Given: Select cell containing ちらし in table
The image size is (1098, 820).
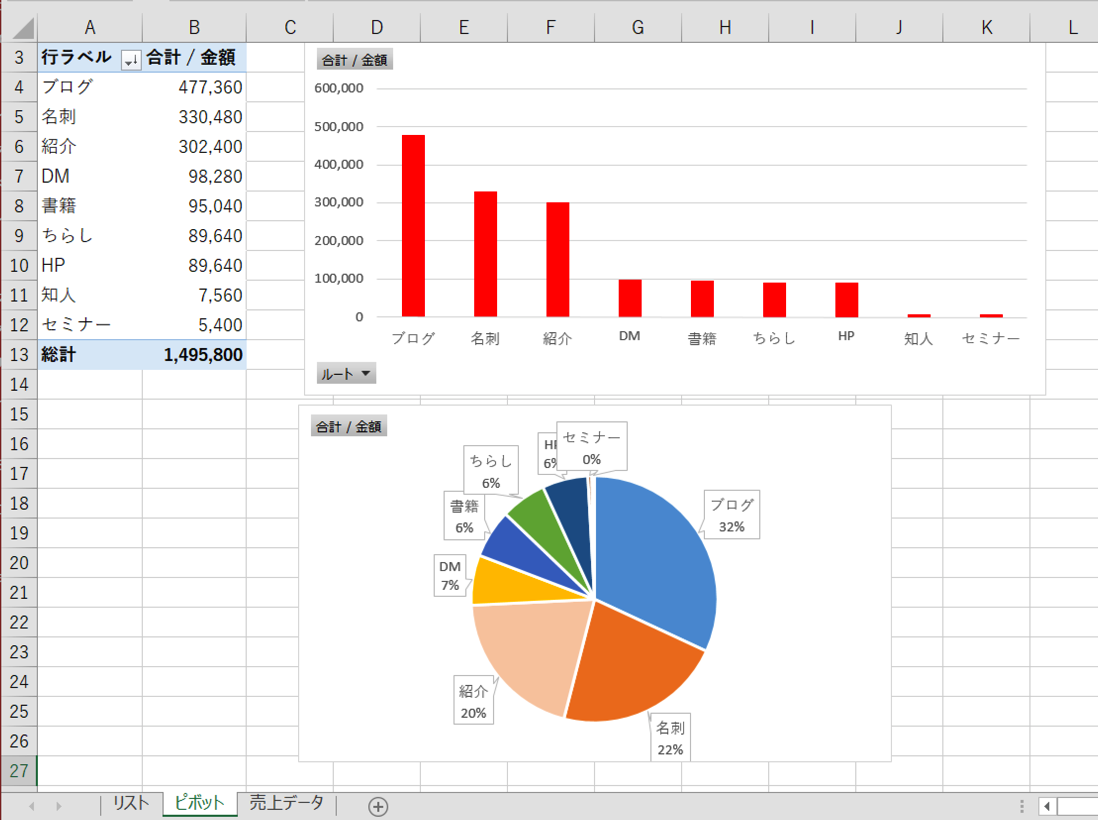Looking at the screenshot, I should (x=90, y=236).
